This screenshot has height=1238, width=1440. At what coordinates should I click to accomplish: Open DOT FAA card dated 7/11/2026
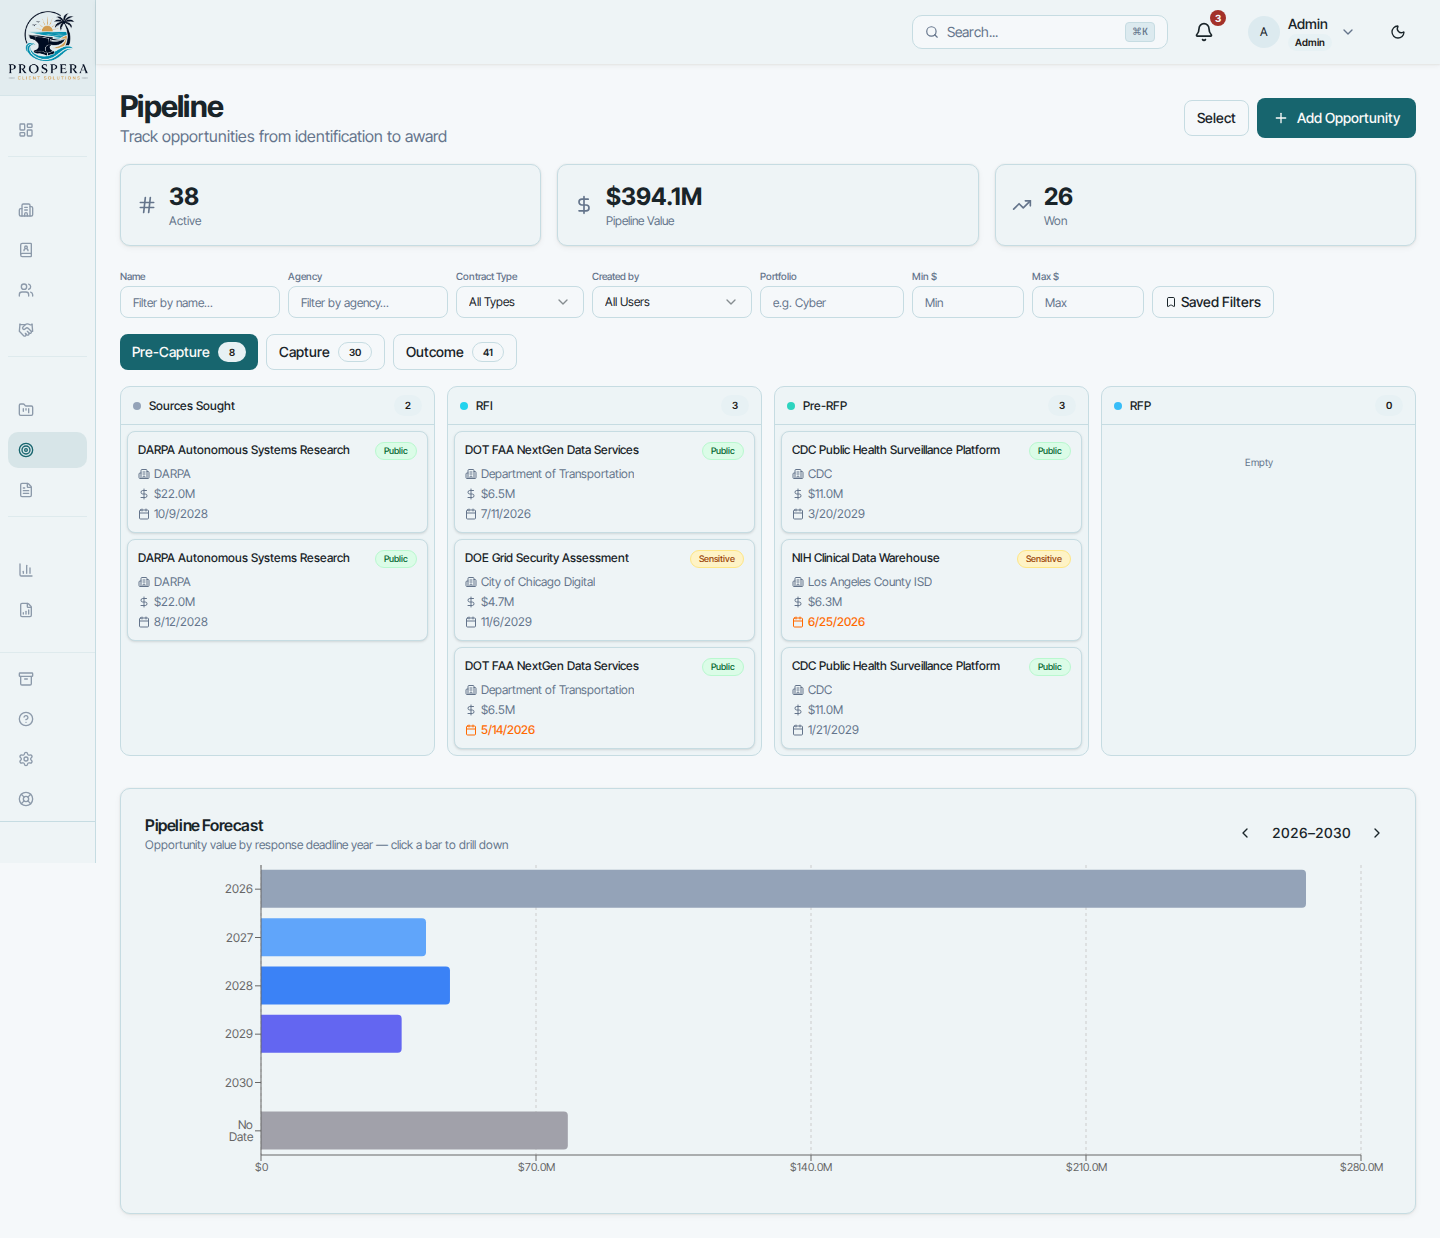pyautogui.click(x=604, y=482)
